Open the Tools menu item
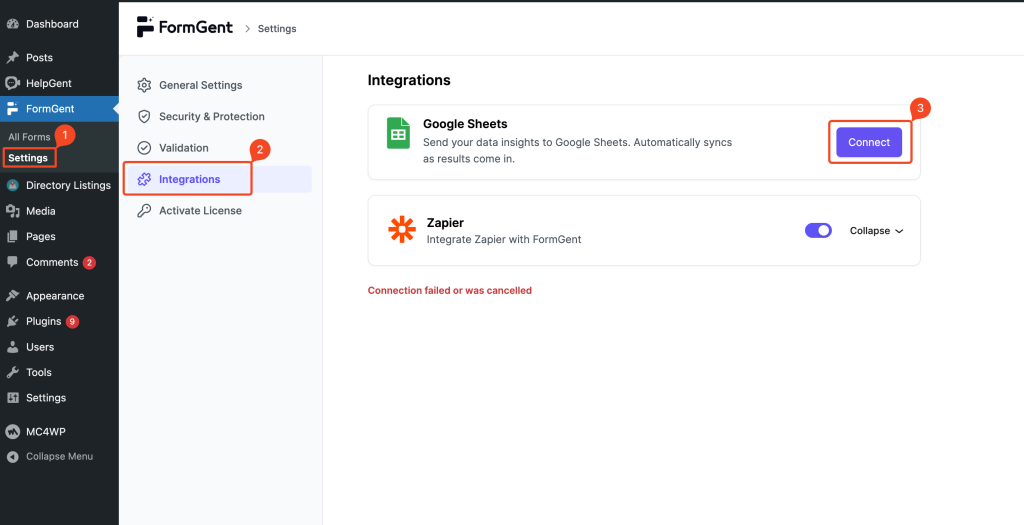1024x525 pixels. pos(59,372)
